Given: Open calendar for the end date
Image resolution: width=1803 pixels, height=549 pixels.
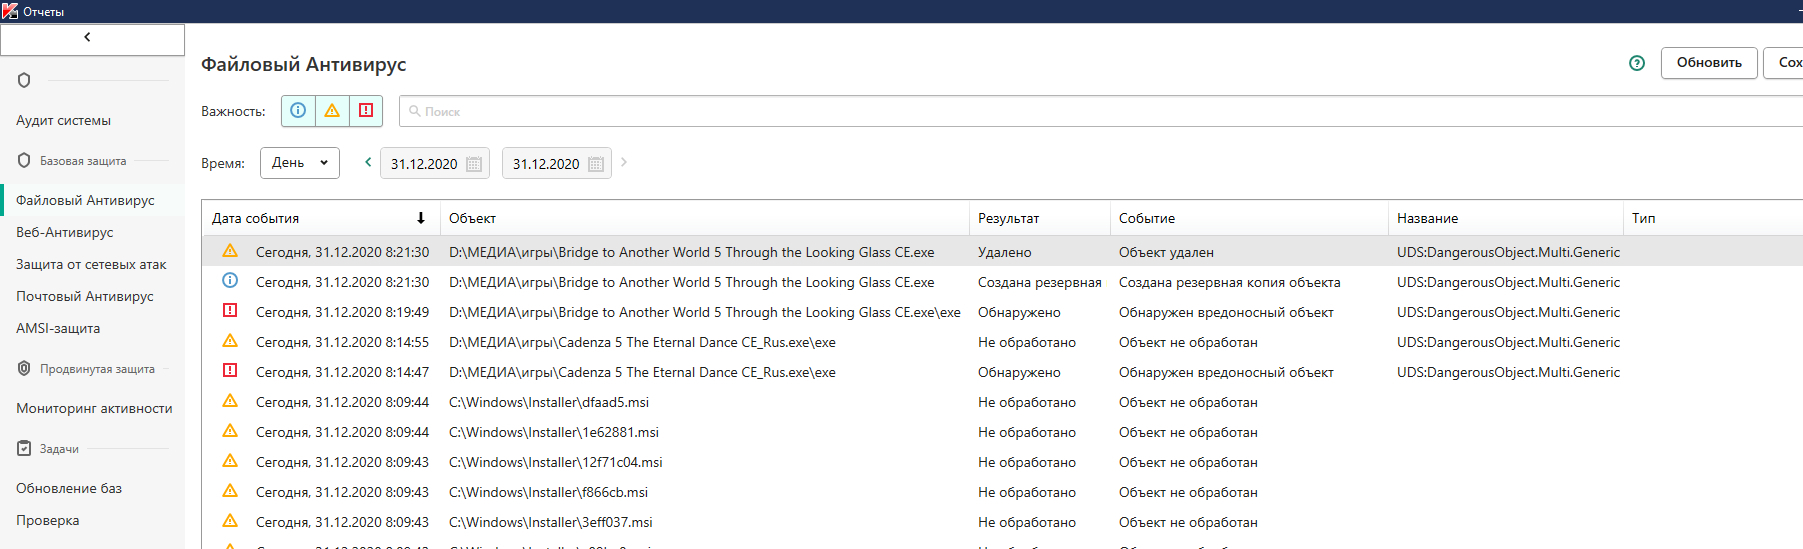Looking at the screenshot, I should pos(596,164).
